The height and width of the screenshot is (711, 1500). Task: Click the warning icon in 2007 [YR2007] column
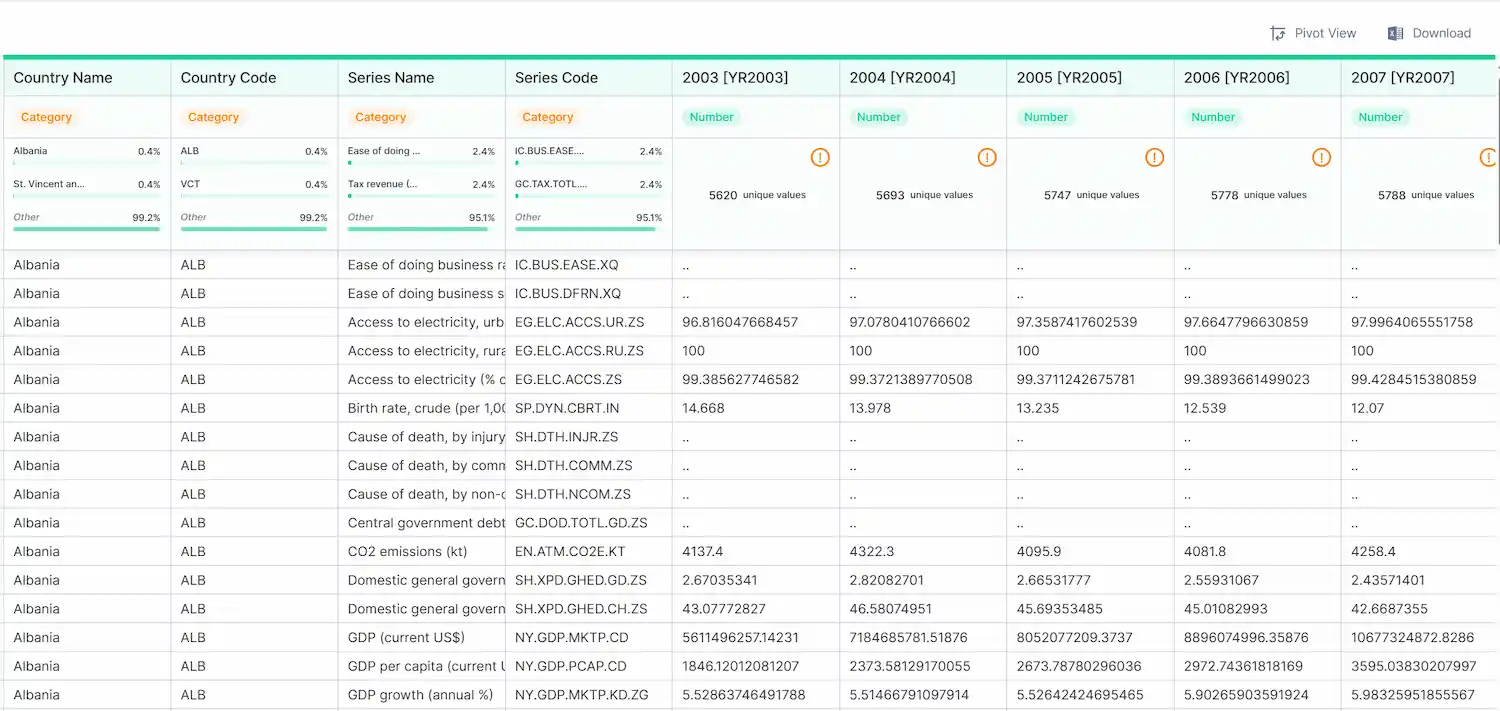tap(1489, 157)
